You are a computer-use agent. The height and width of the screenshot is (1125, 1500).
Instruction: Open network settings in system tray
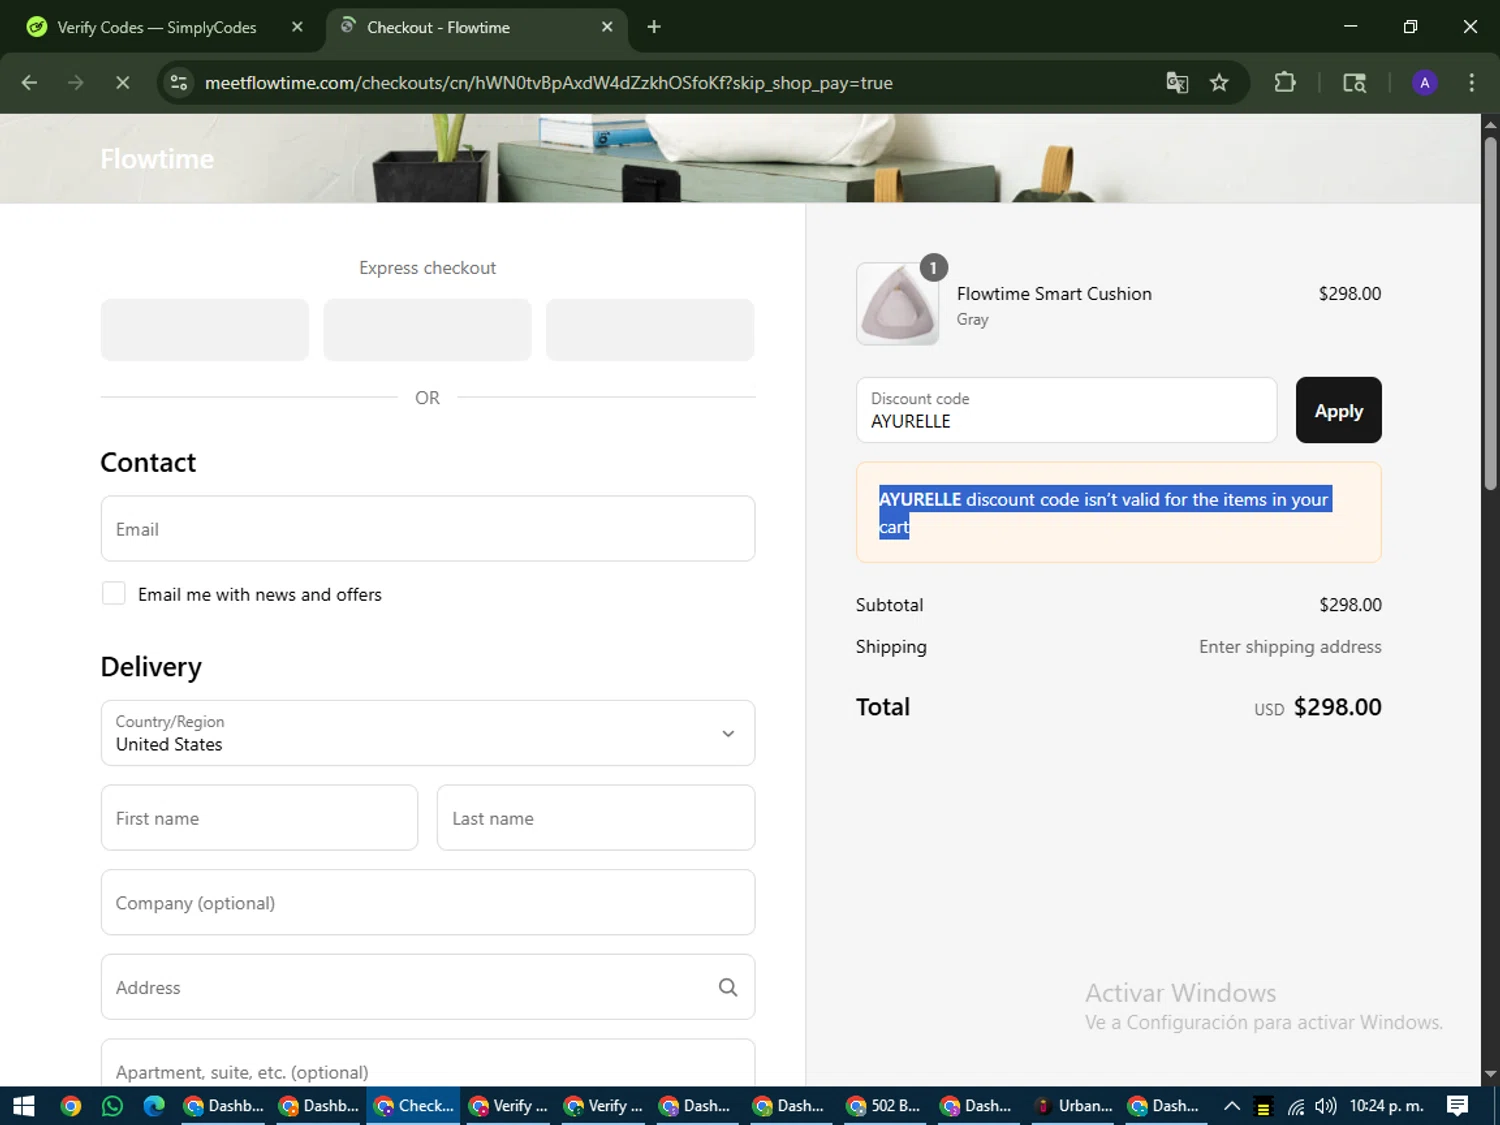1296,1106
